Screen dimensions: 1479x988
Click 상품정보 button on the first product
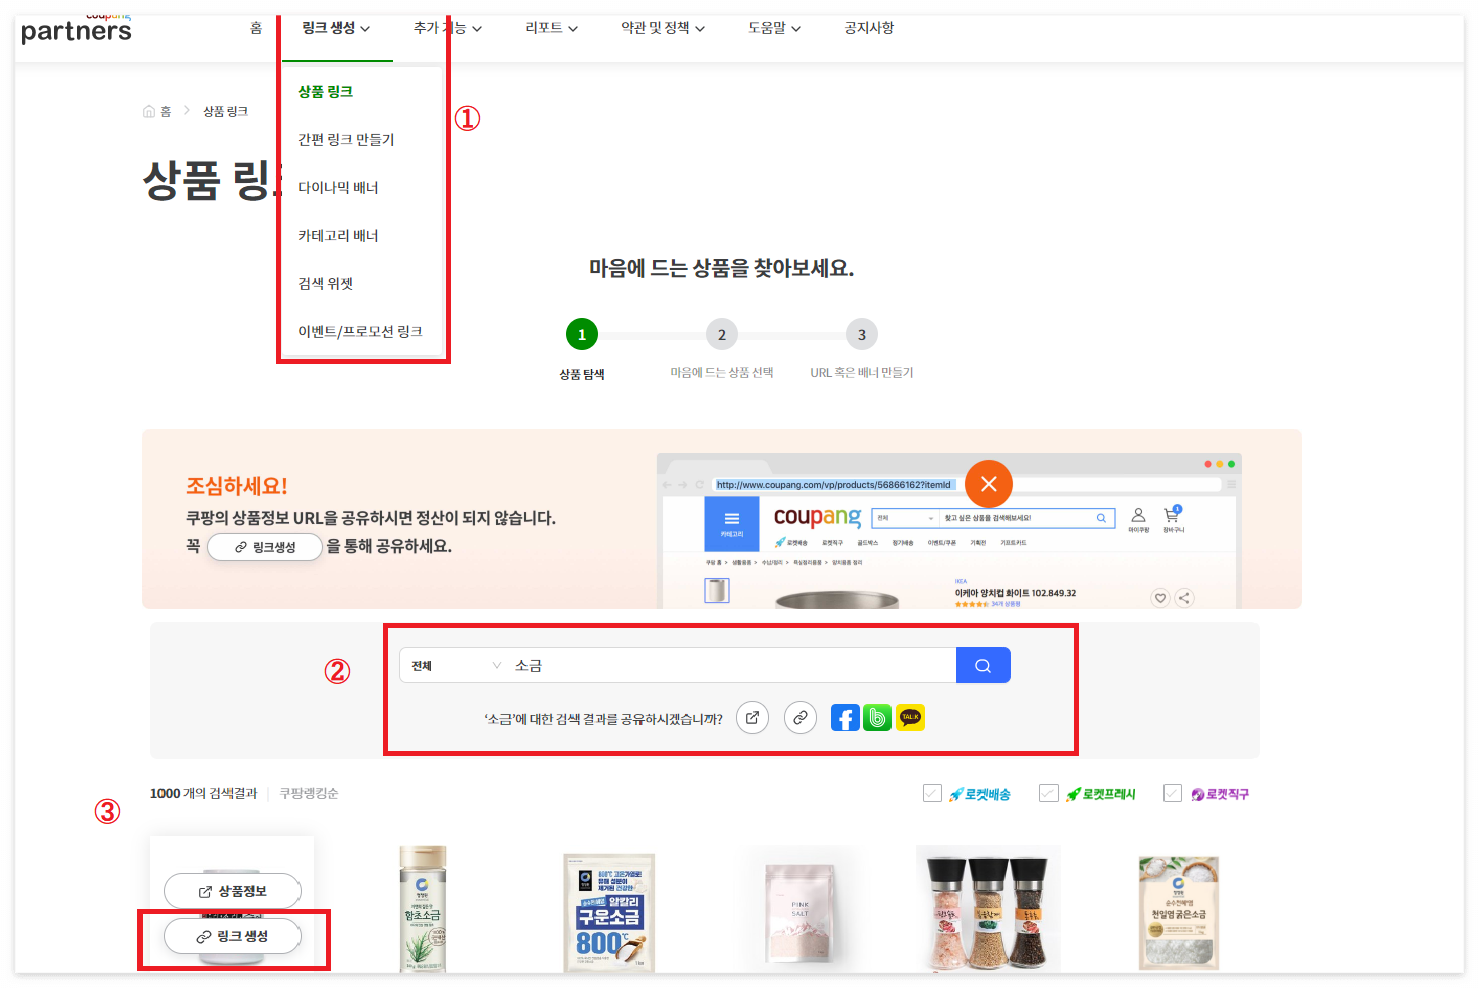[233, 891]
